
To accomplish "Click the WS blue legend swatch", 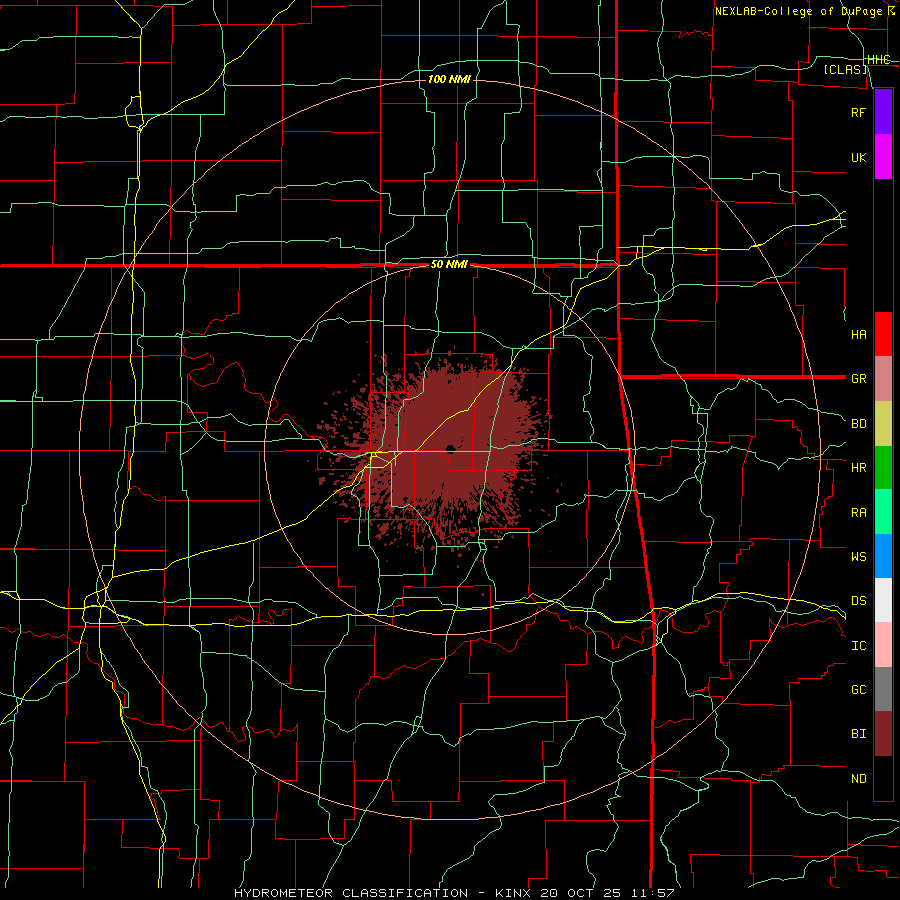I will click(x=883, y=556).
